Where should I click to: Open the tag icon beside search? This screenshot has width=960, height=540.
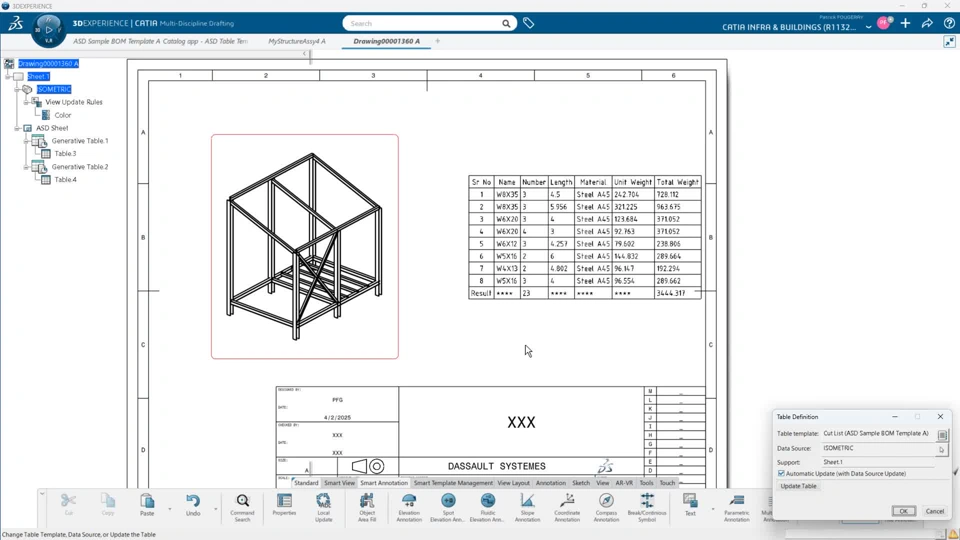[528, 23]
